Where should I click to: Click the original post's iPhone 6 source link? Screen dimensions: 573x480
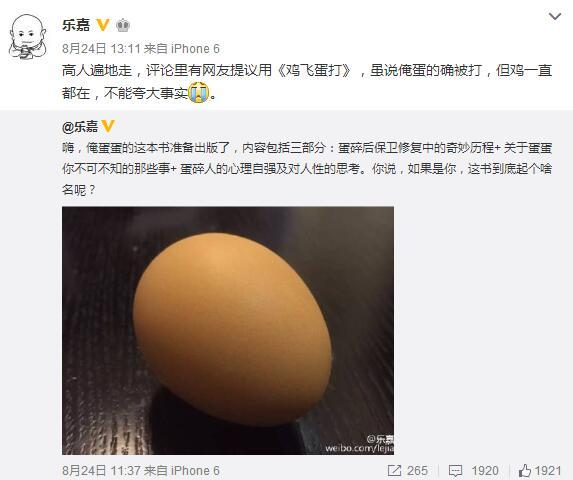click(x=195, y=471)
